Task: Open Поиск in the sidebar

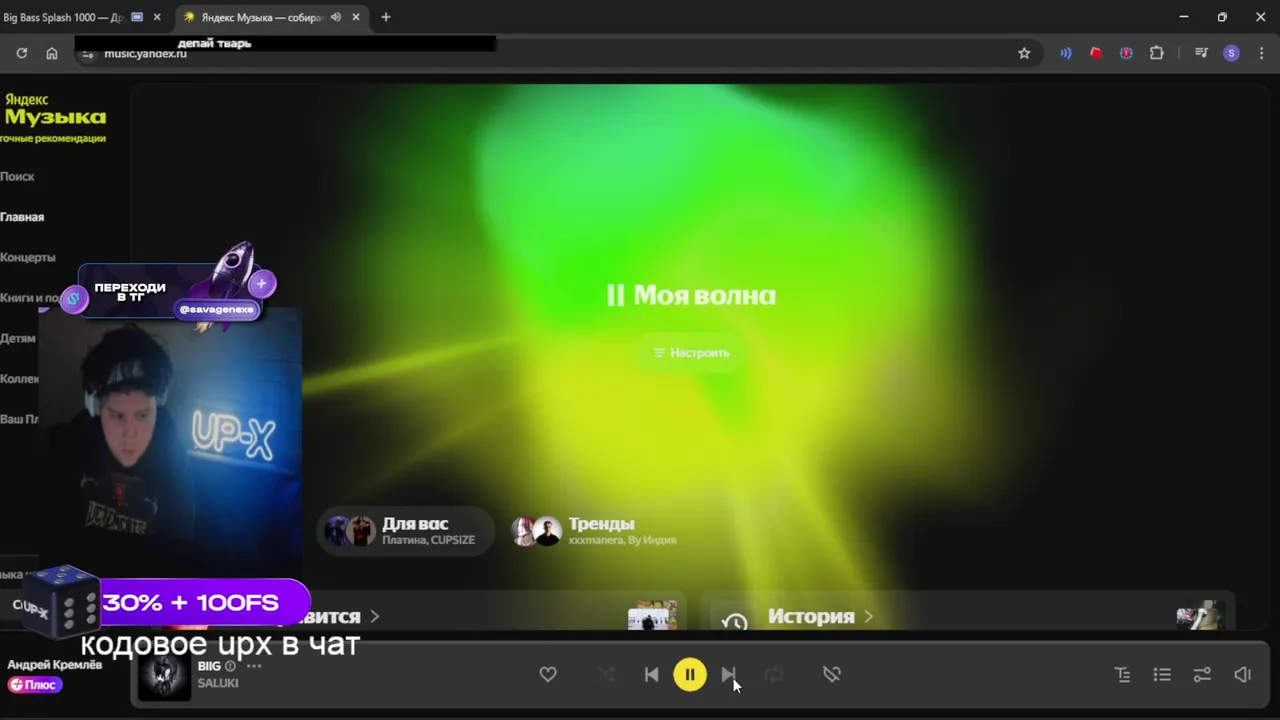Action: (17, 176)
